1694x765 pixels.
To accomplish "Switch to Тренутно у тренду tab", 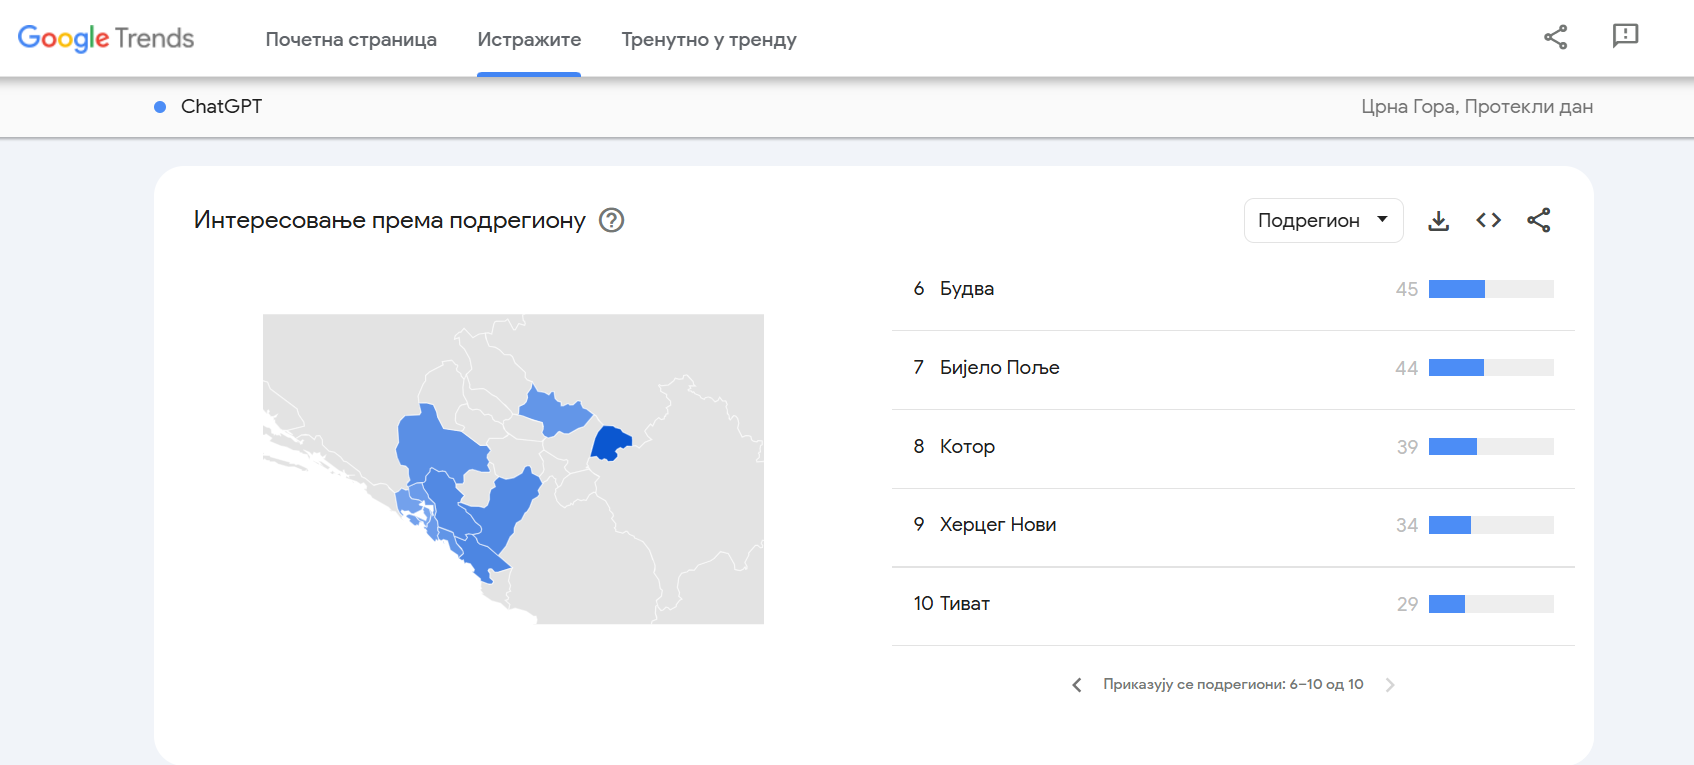I will tap(709, 39).
